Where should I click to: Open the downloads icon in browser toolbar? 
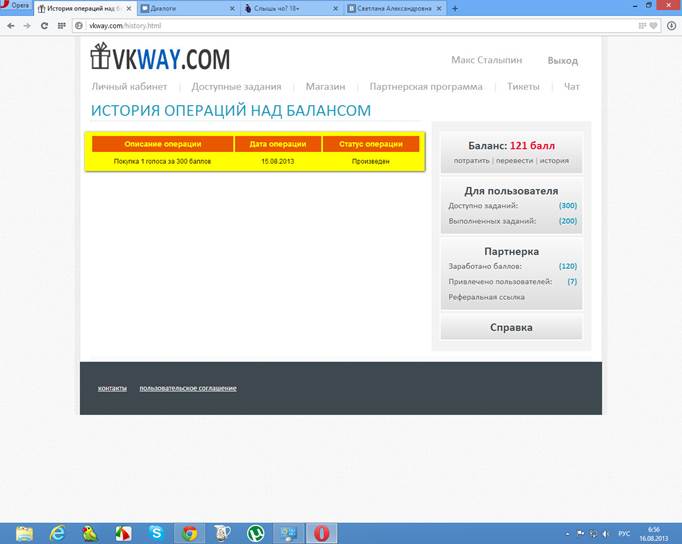[x=671, y=26]
